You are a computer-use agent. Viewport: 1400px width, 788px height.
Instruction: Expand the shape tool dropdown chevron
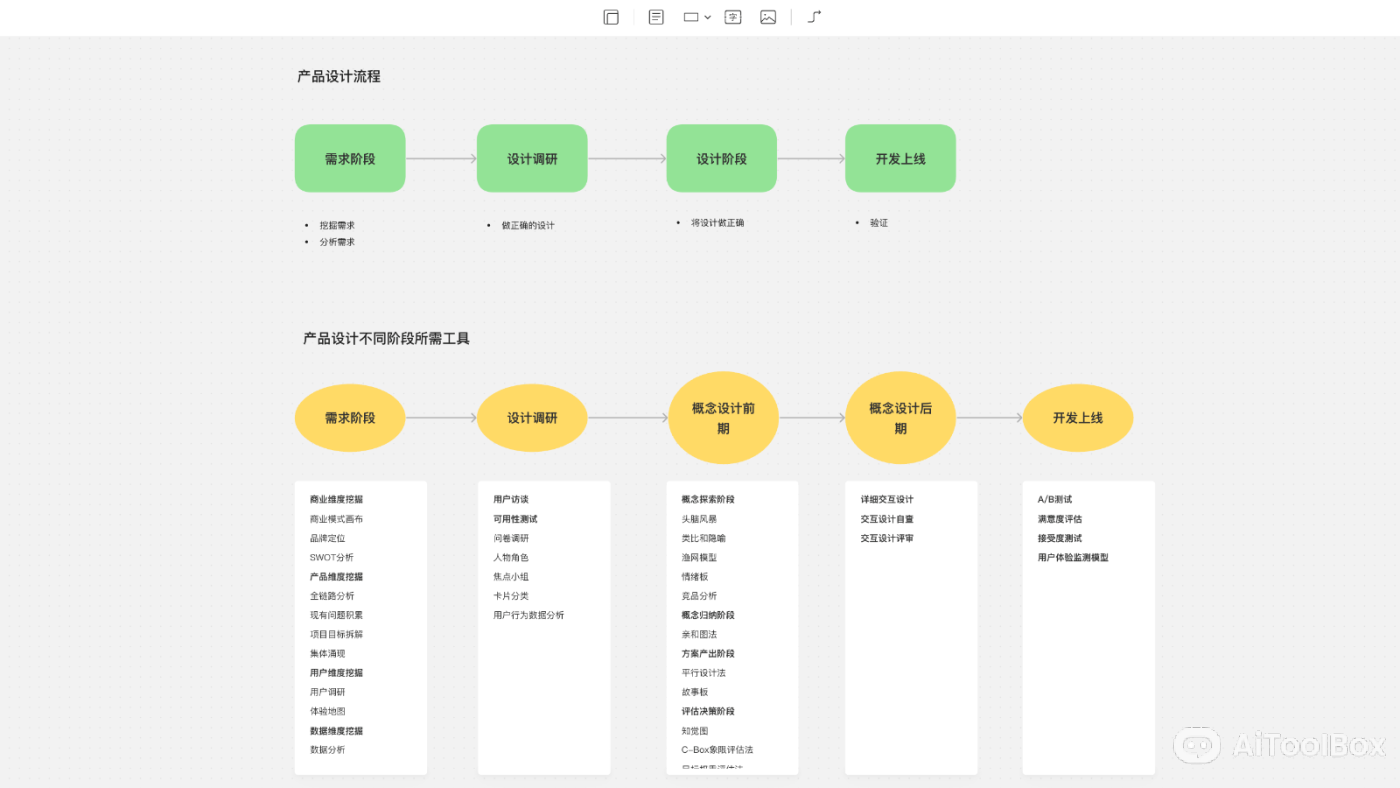(708, 17)
